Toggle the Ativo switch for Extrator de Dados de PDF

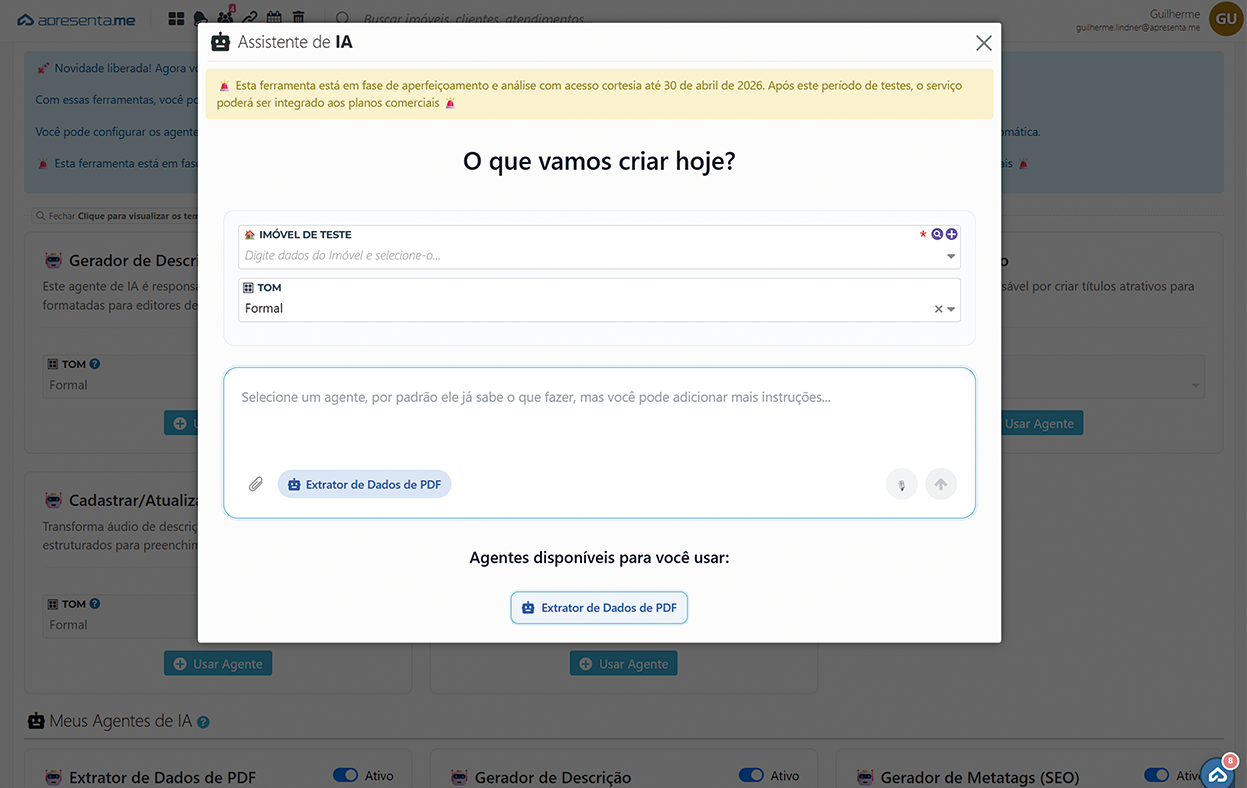pyautogui.click(x=345, y=775)
